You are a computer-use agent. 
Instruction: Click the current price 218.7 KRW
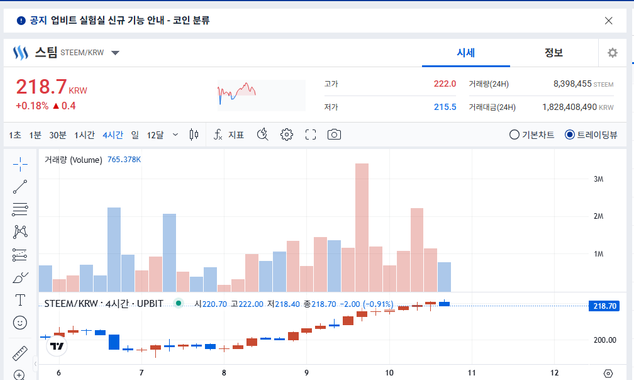click(x=51, y=87)
